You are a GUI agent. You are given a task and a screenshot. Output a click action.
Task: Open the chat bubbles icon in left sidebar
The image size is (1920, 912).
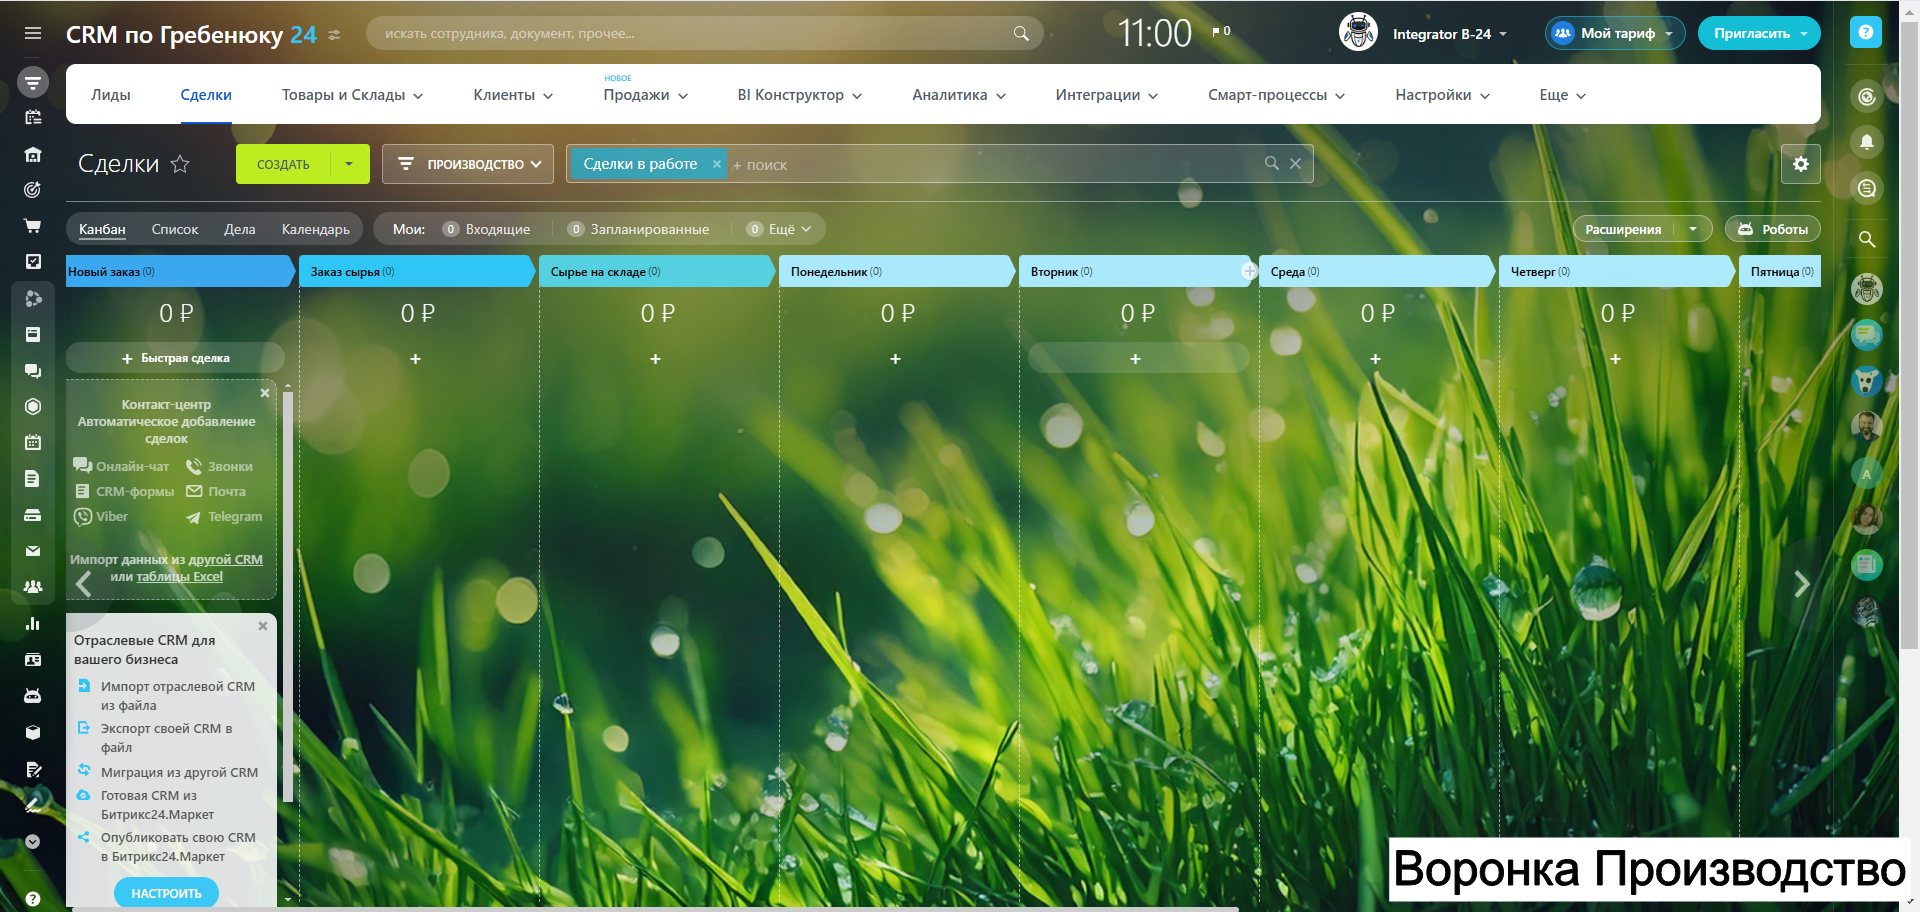pos(33,371)
